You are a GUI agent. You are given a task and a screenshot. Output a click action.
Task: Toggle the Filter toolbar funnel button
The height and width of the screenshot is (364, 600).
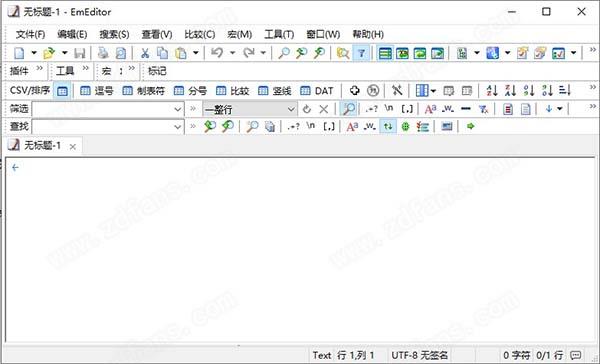point(361,53)
